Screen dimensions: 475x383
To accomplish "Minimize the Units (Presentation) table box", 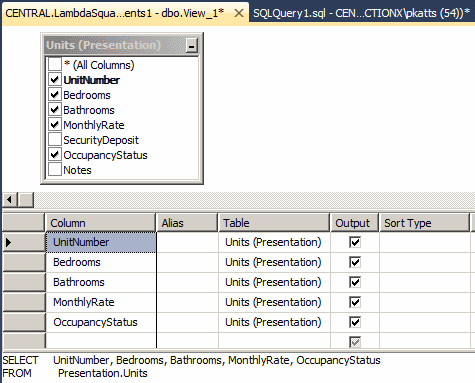I will (x=192, y=46).
